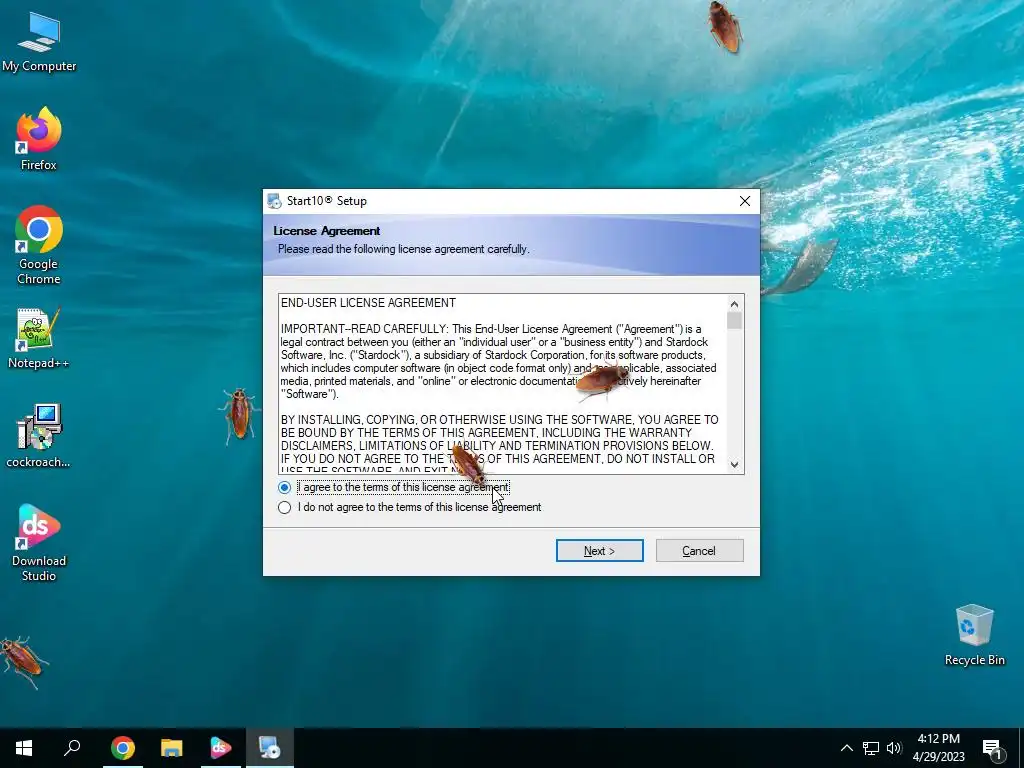Image resolution: width=1024 pixels, height=768 pixels.
Task: Close the Start10 Setup dialog
Action: coord(744,201)
